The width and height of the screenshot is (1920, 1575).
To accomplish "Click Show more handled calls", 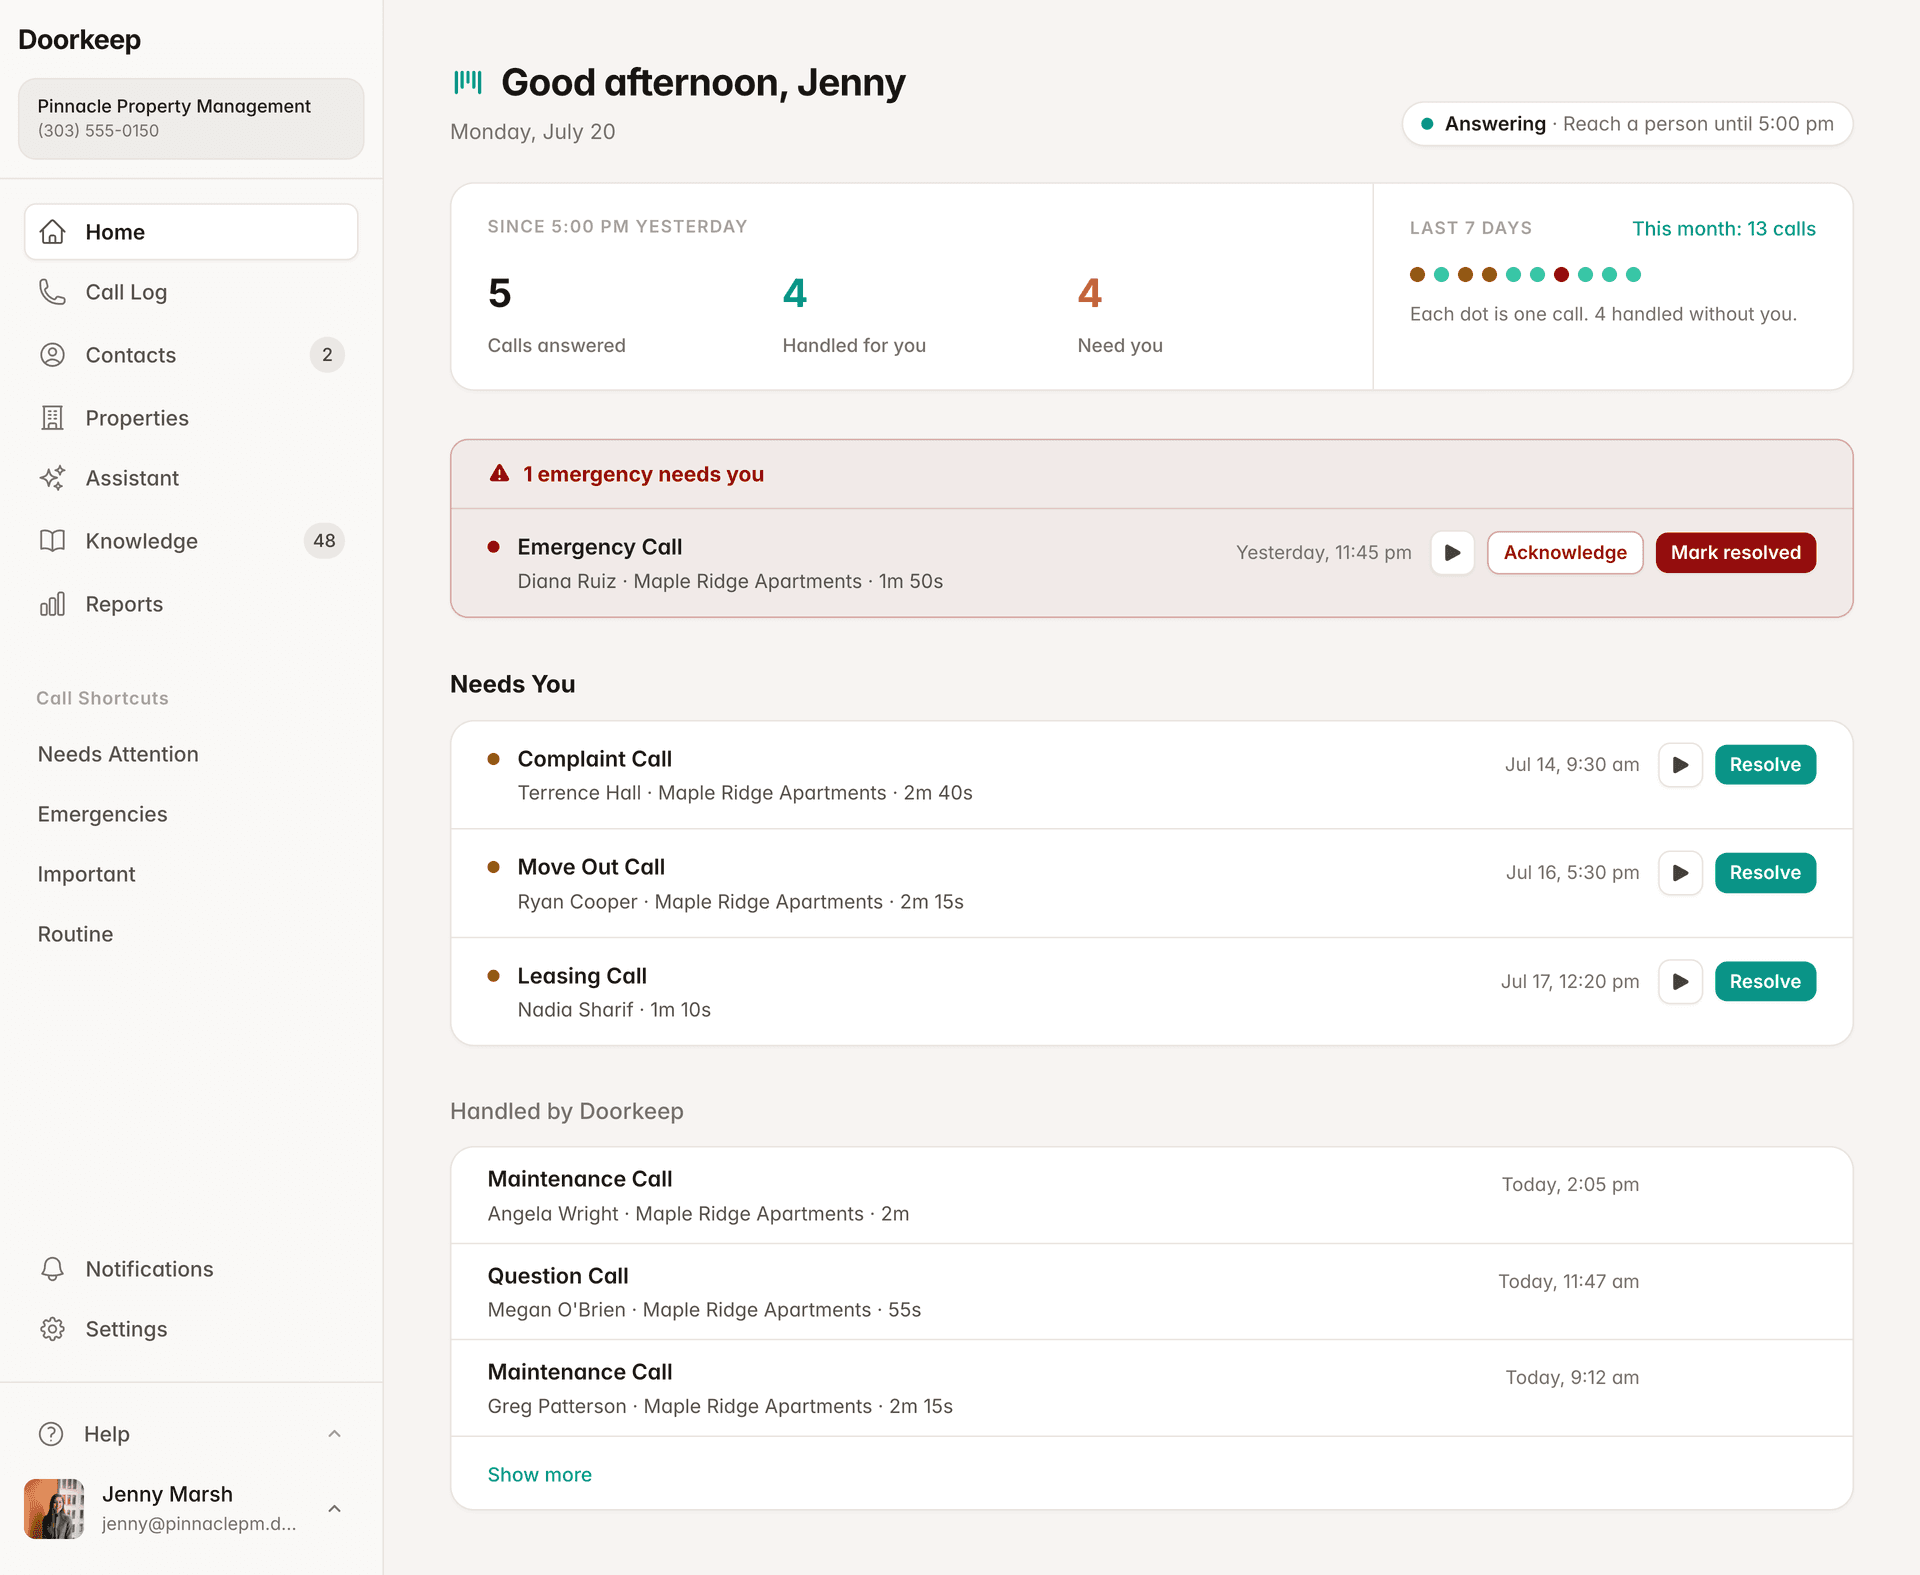I will coord(539,1475).
